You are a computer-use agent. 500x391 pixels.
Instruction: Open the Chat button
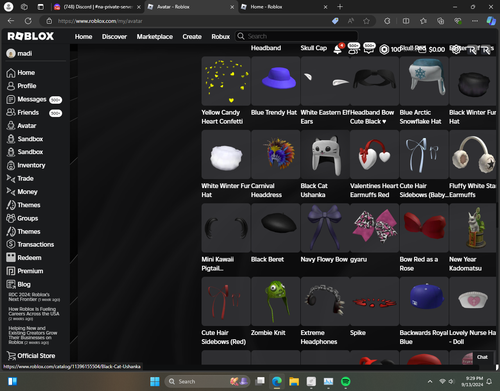pyautogui.click(x=482, y=357)
